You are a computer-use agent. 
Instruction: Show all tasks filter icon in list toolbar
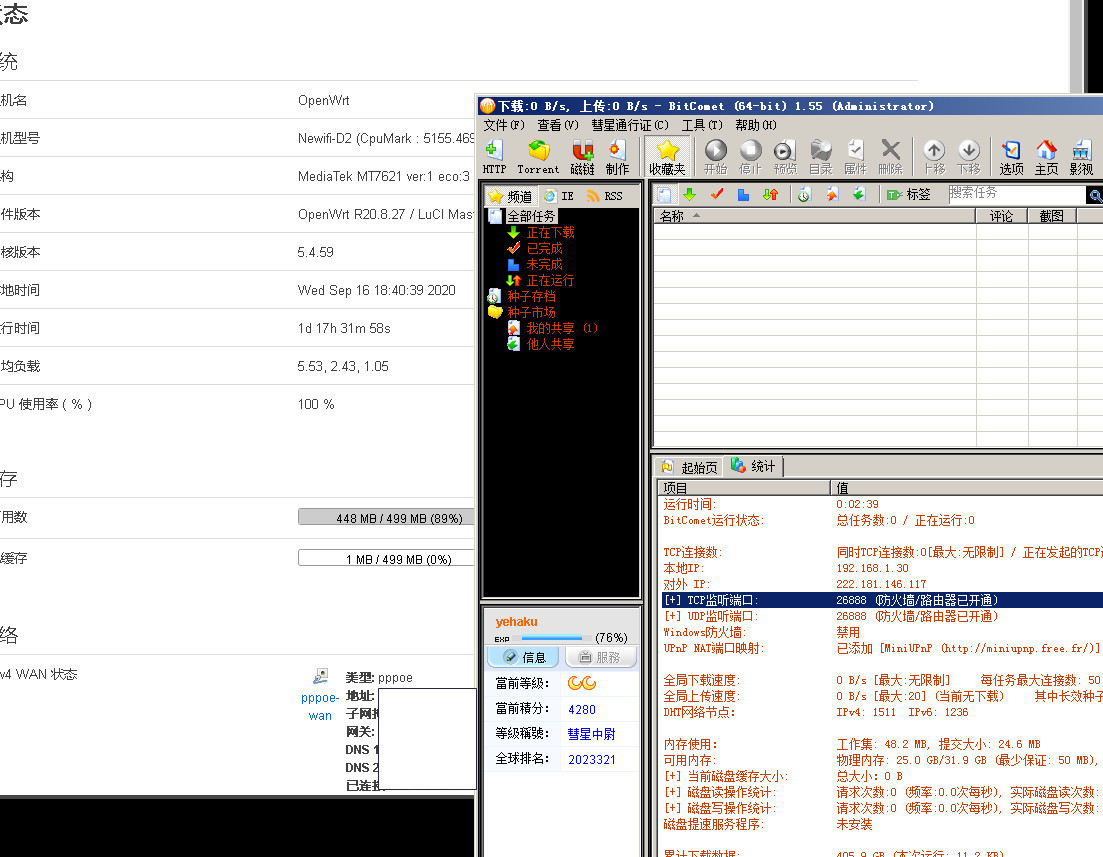pos(664,194)
